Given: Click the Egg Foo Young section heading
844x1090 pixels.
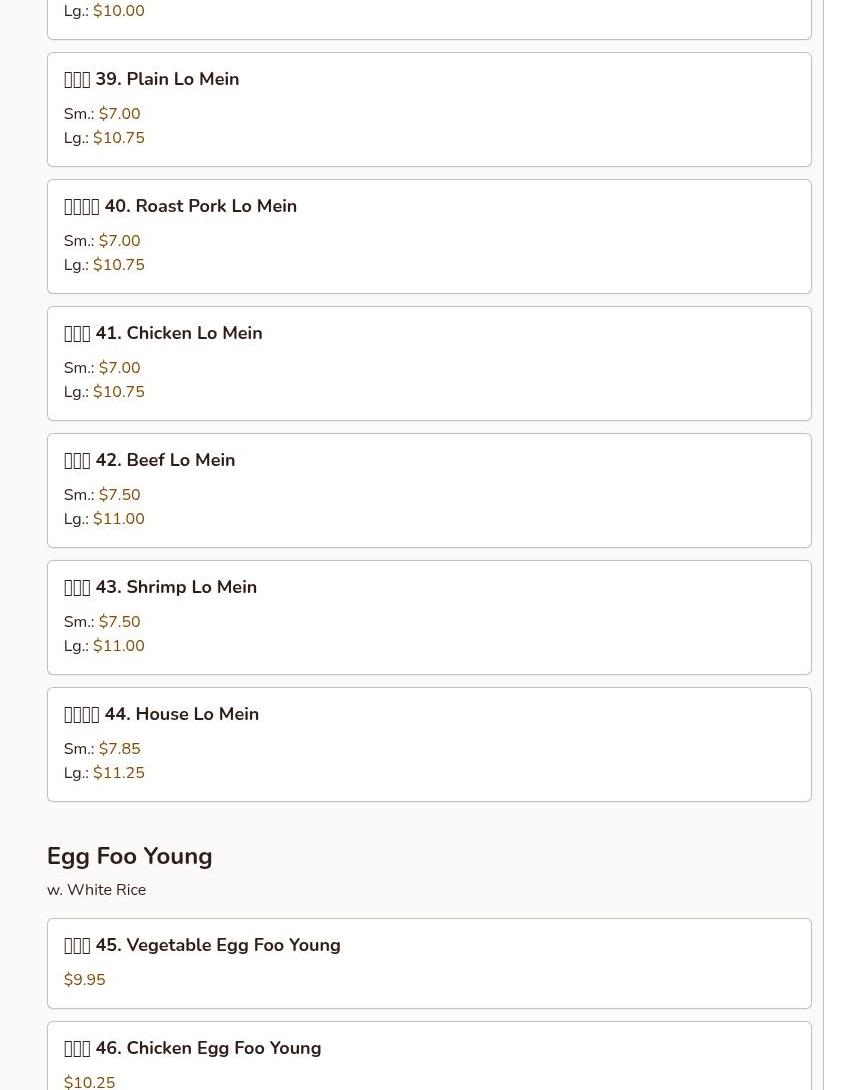Looking at the screenshot, I should [129, 856].
